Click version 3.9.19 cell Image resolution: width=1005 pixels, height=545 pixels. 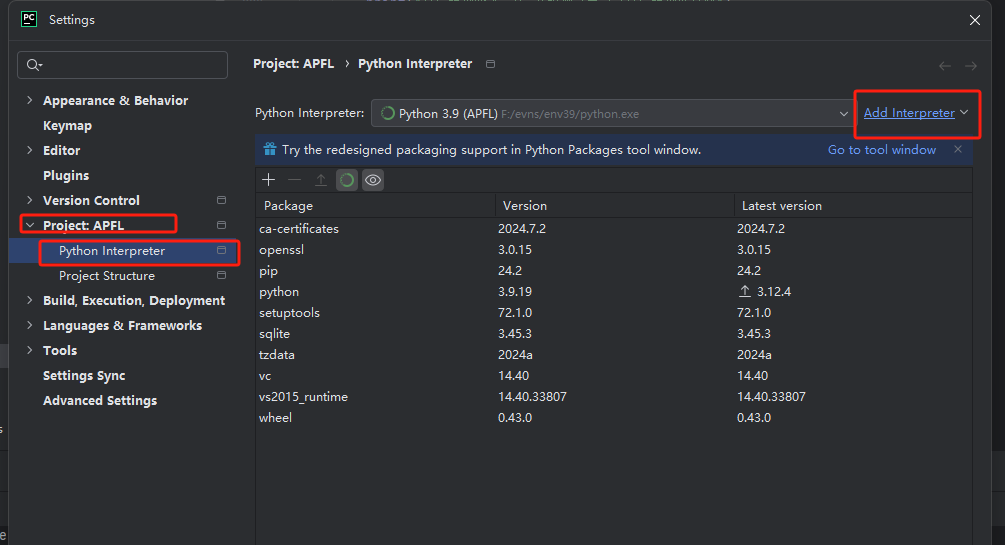click(515, 292)
